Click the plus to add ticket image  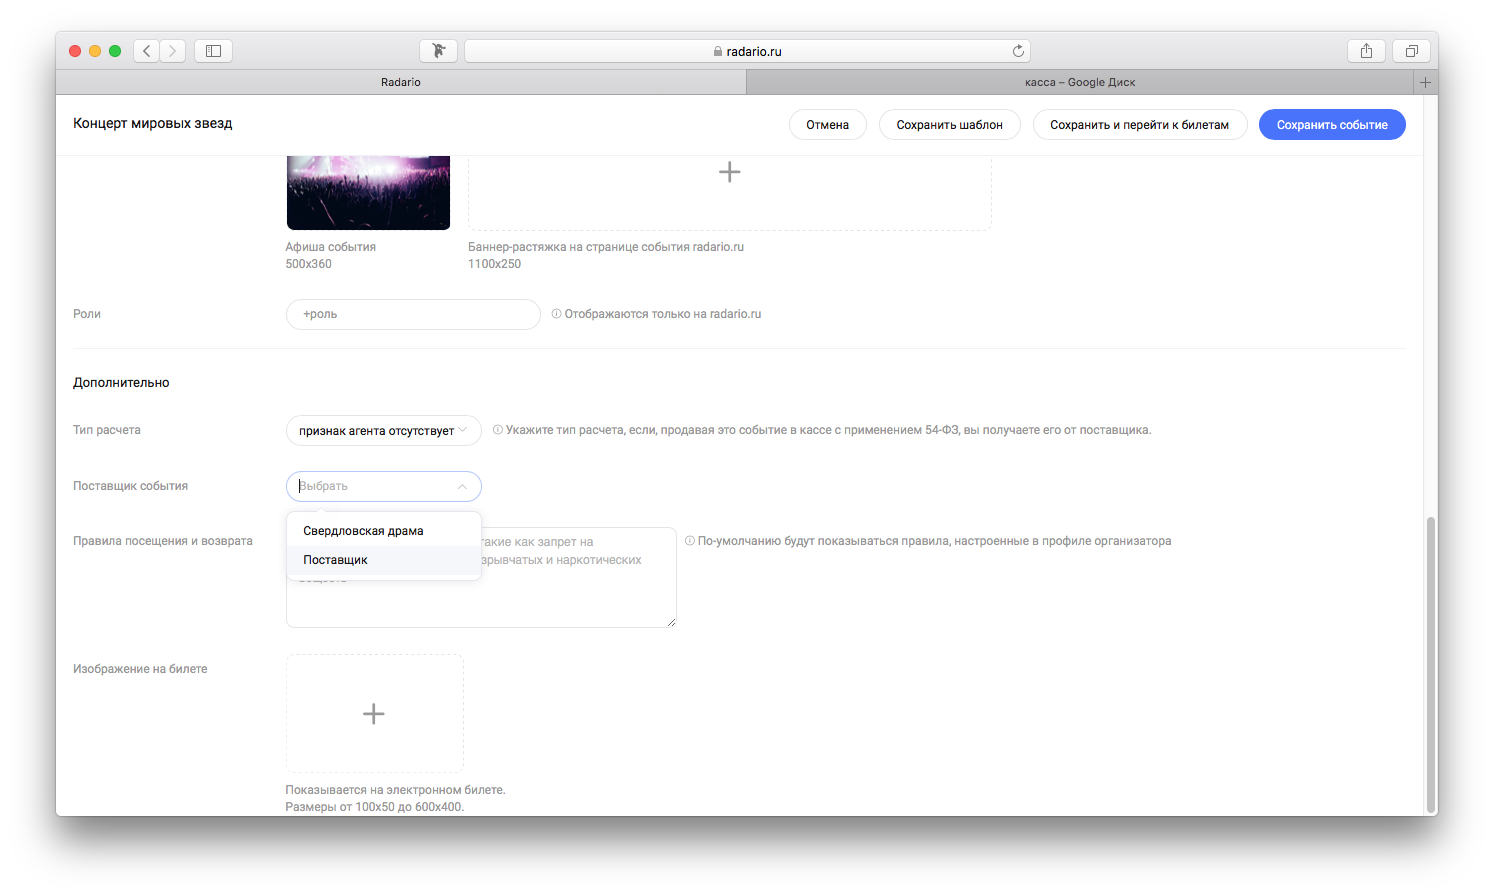click(x=374, y=713)
